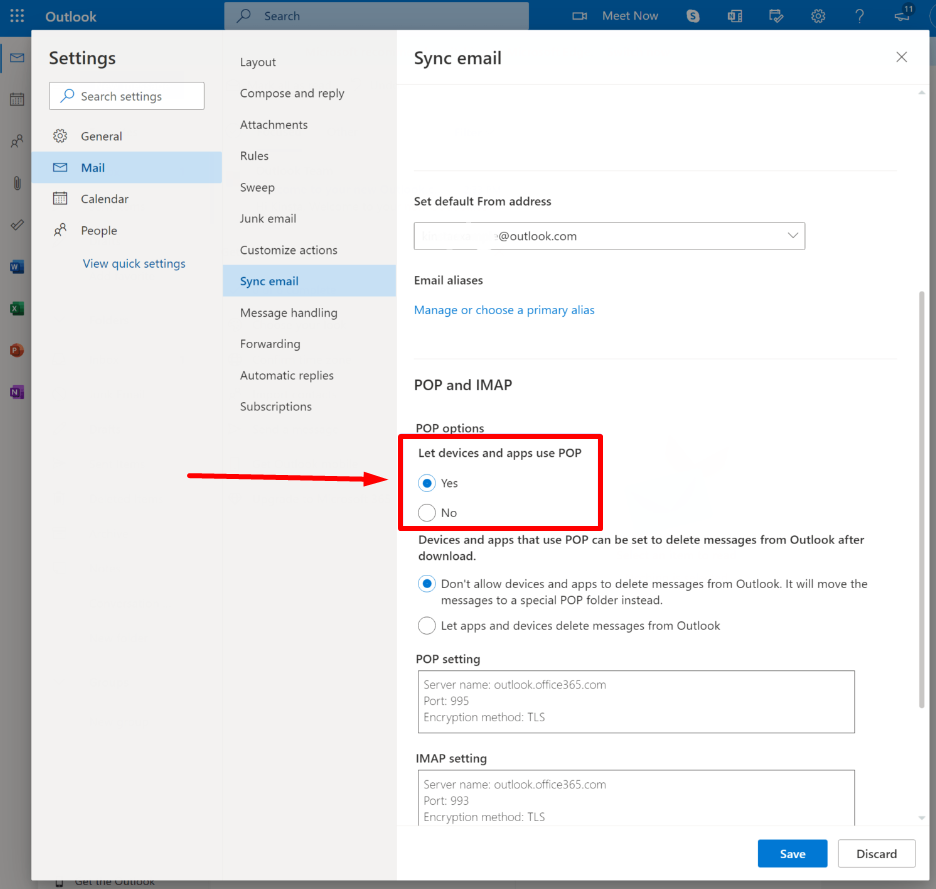Open Calendar settings category

[x=127, y=199]
